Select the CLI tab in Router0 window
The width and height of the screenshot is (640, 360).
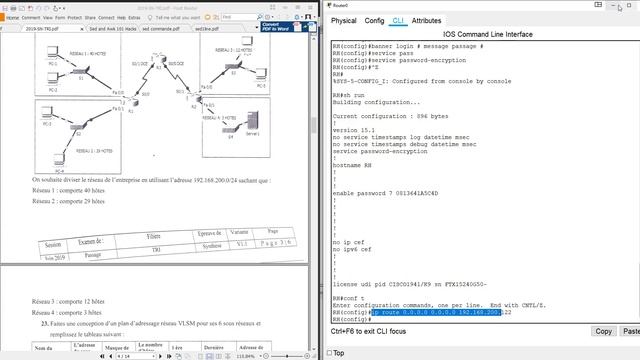pos(398,20)
